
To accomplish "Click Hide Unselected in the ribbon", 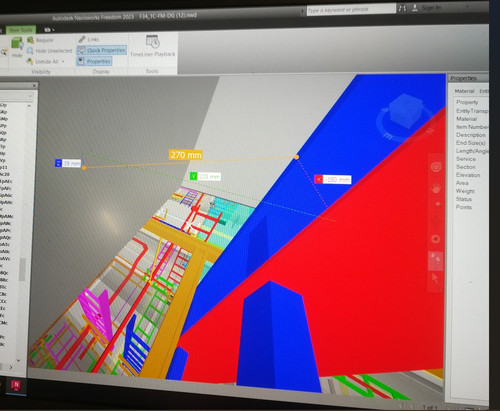I will point(49,51).
